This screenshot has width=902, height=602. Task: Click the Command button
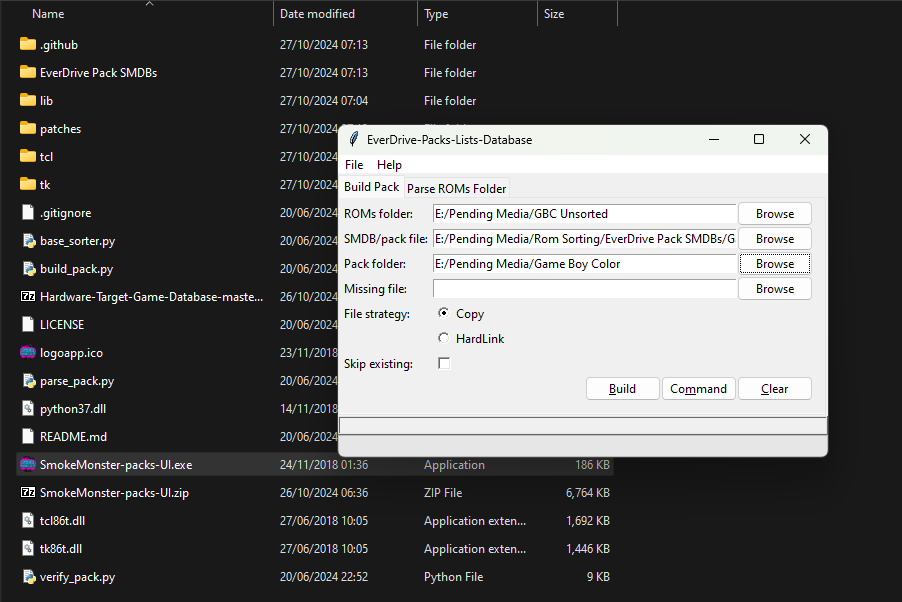pos(698,389)
